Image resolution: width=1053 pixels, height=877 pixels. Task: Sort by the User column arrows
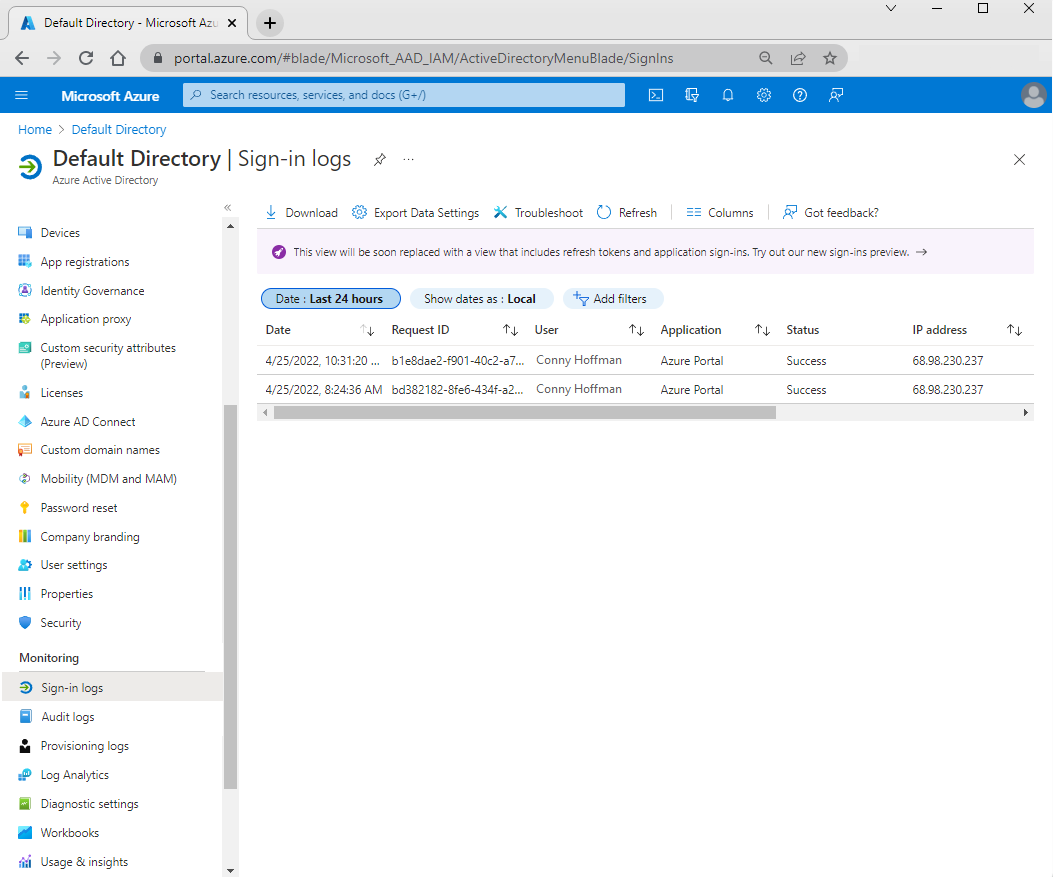tap(636, 330)
